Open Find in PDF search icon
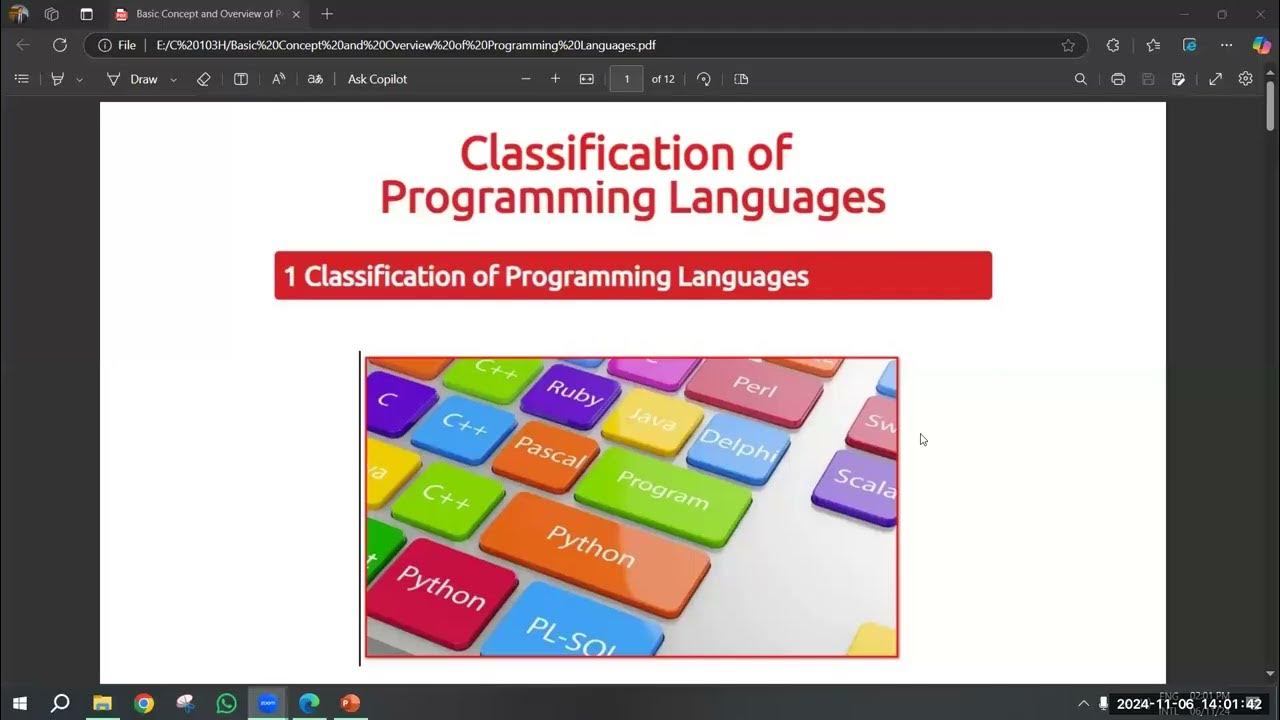Viewport: 1280px width, 720px height. coord(1080,79)
